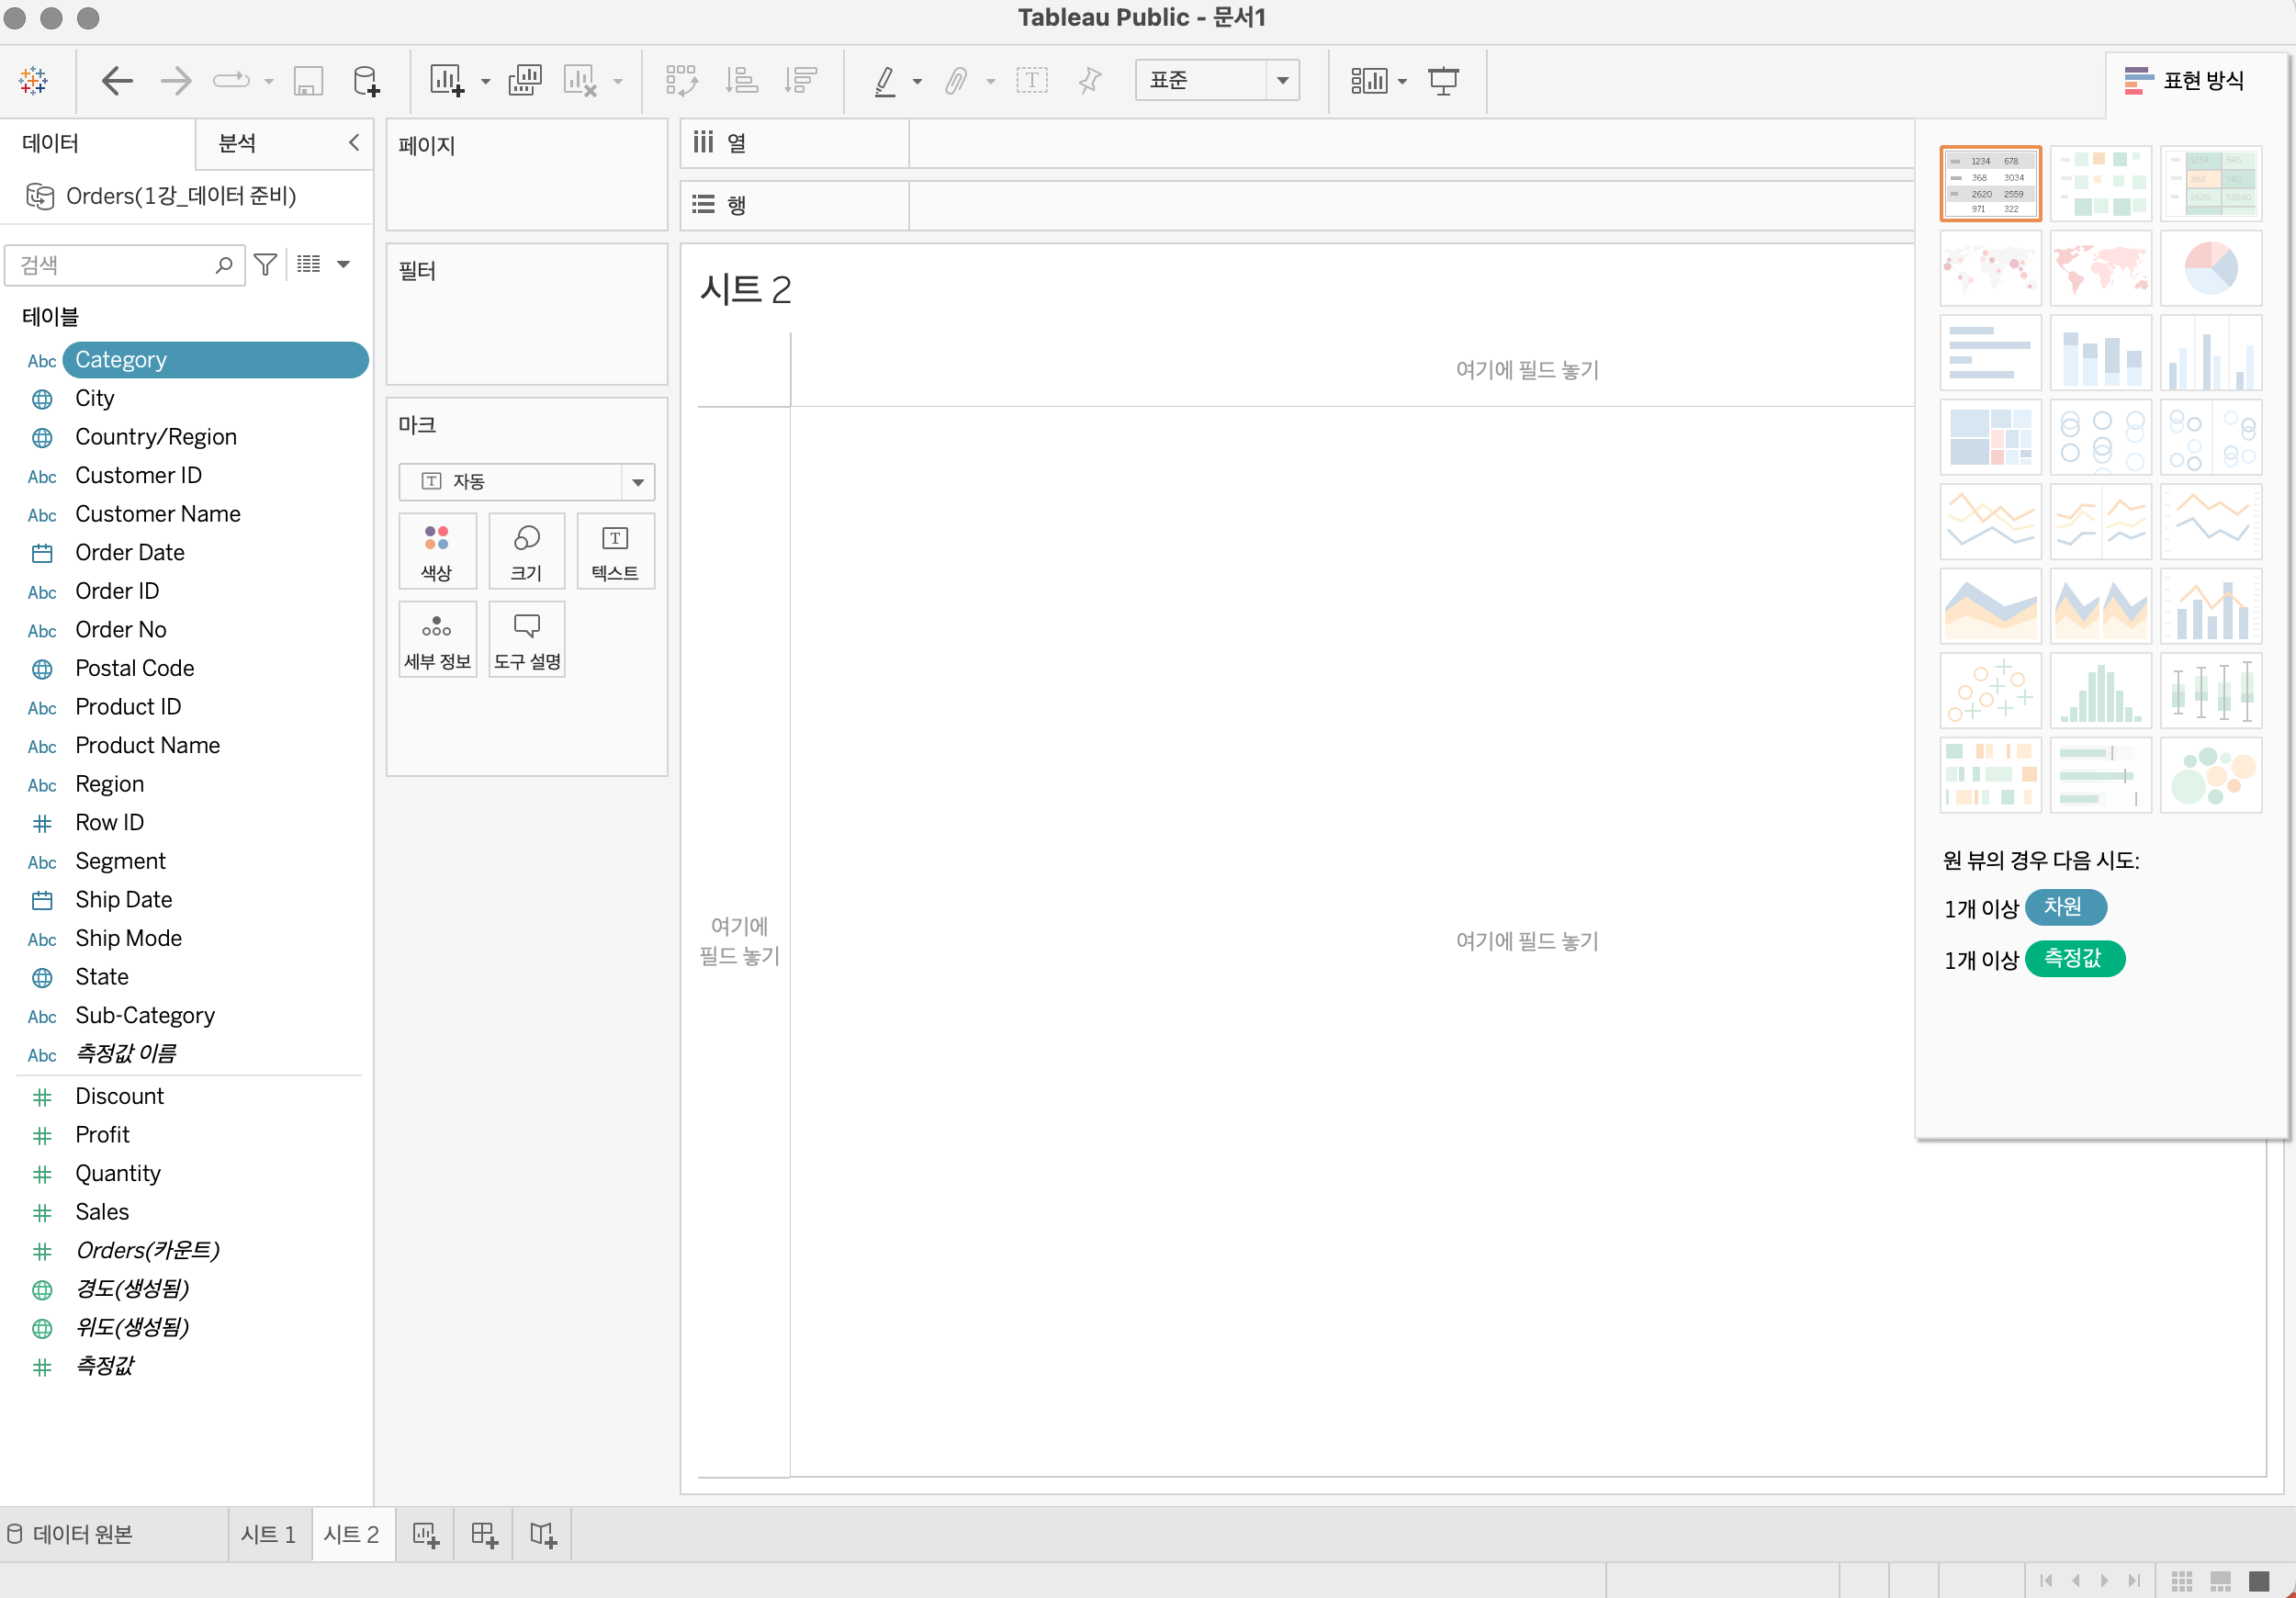
Task: Toggle the fix axes pin icon
Action: (1089, 81)
